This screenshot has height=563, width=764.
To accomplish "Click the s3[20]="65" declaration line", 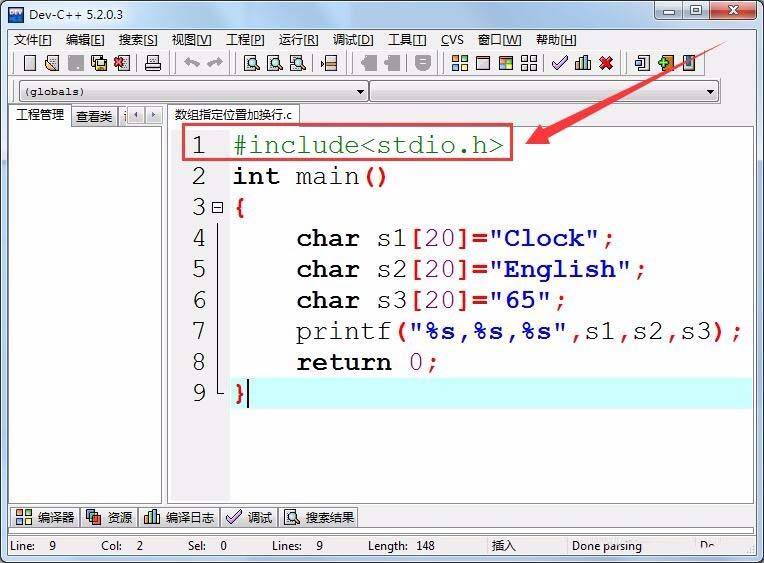I will [x=431, y=300].
